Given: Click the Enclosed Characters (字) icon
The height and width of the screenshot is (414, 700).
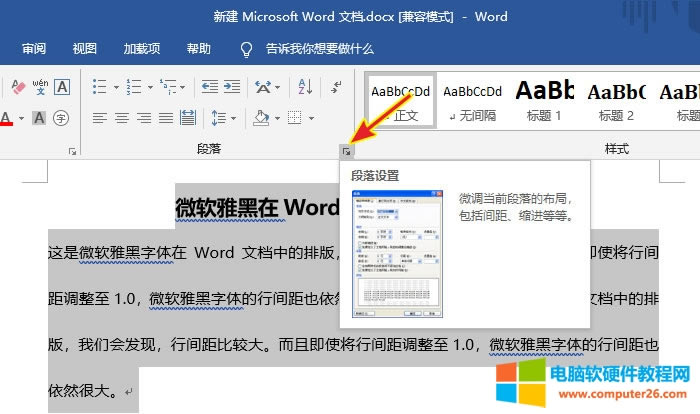Looking at the screenshot, I should pos(62,119).
